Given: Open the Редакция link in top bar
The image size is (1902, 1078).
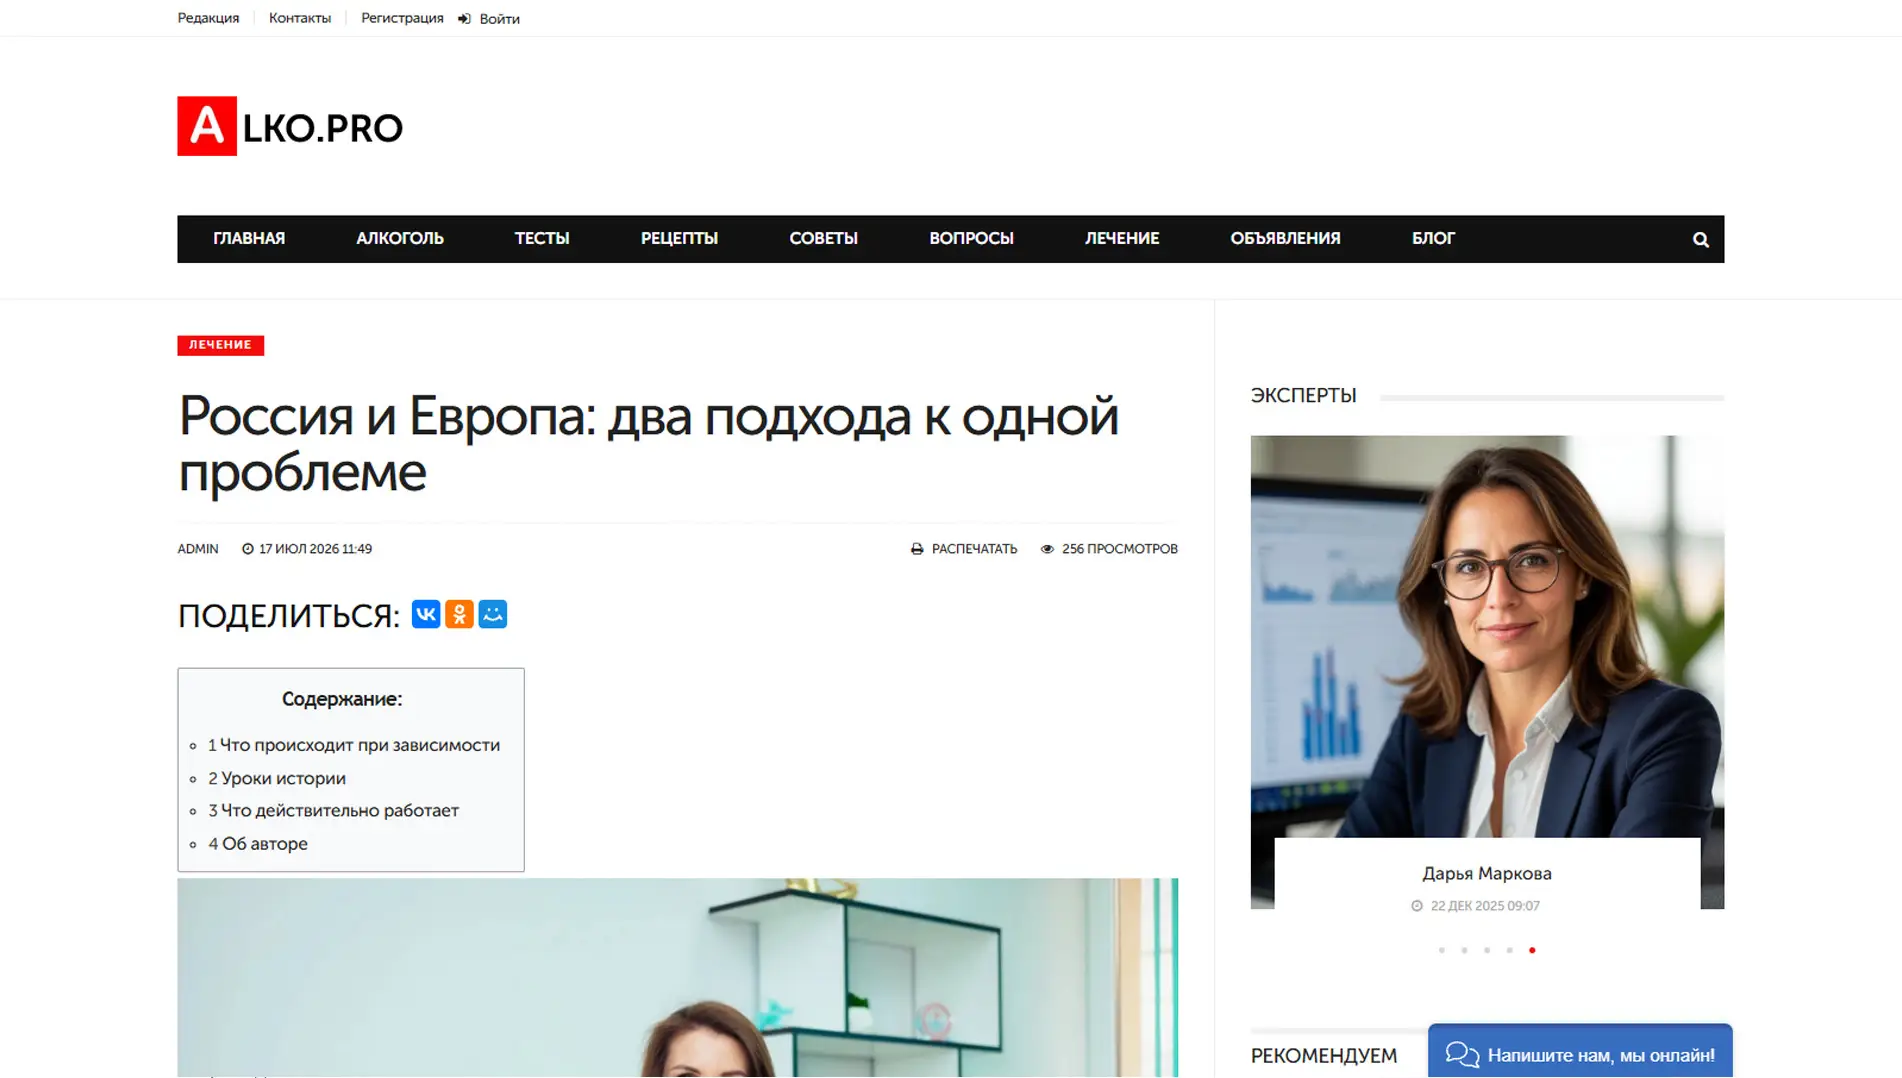Looking at the screenshot, I should pos(208,18).
